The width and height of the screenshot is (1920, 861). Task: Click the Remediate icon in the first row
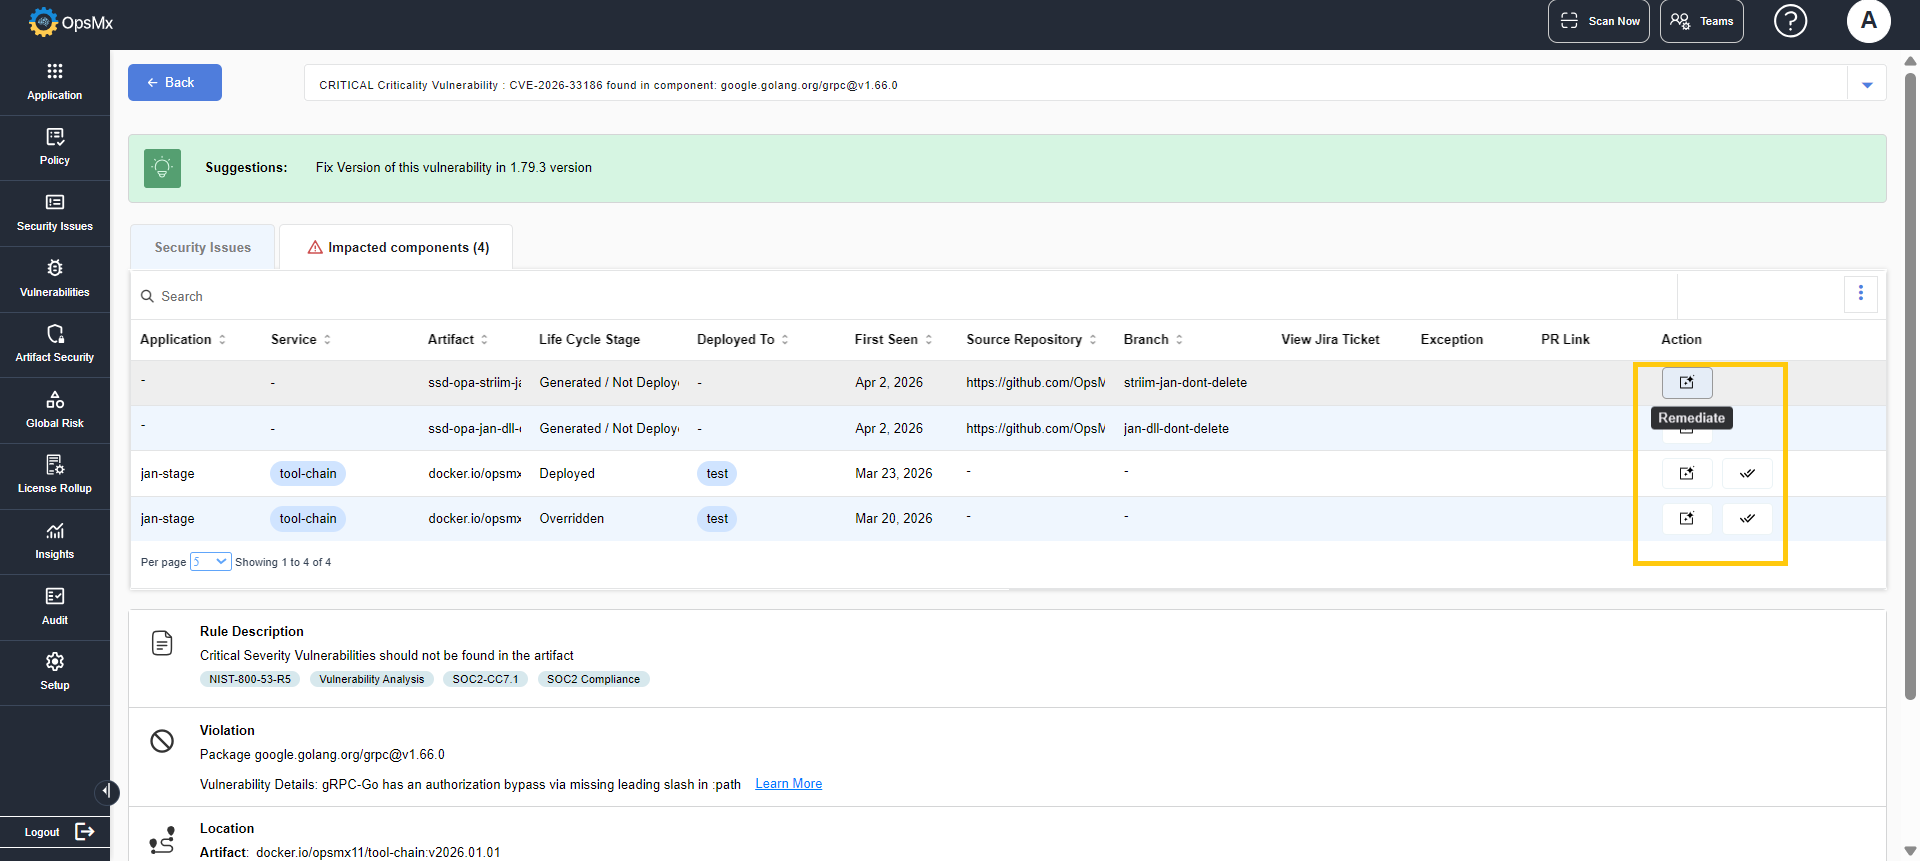coord(1687,382)
